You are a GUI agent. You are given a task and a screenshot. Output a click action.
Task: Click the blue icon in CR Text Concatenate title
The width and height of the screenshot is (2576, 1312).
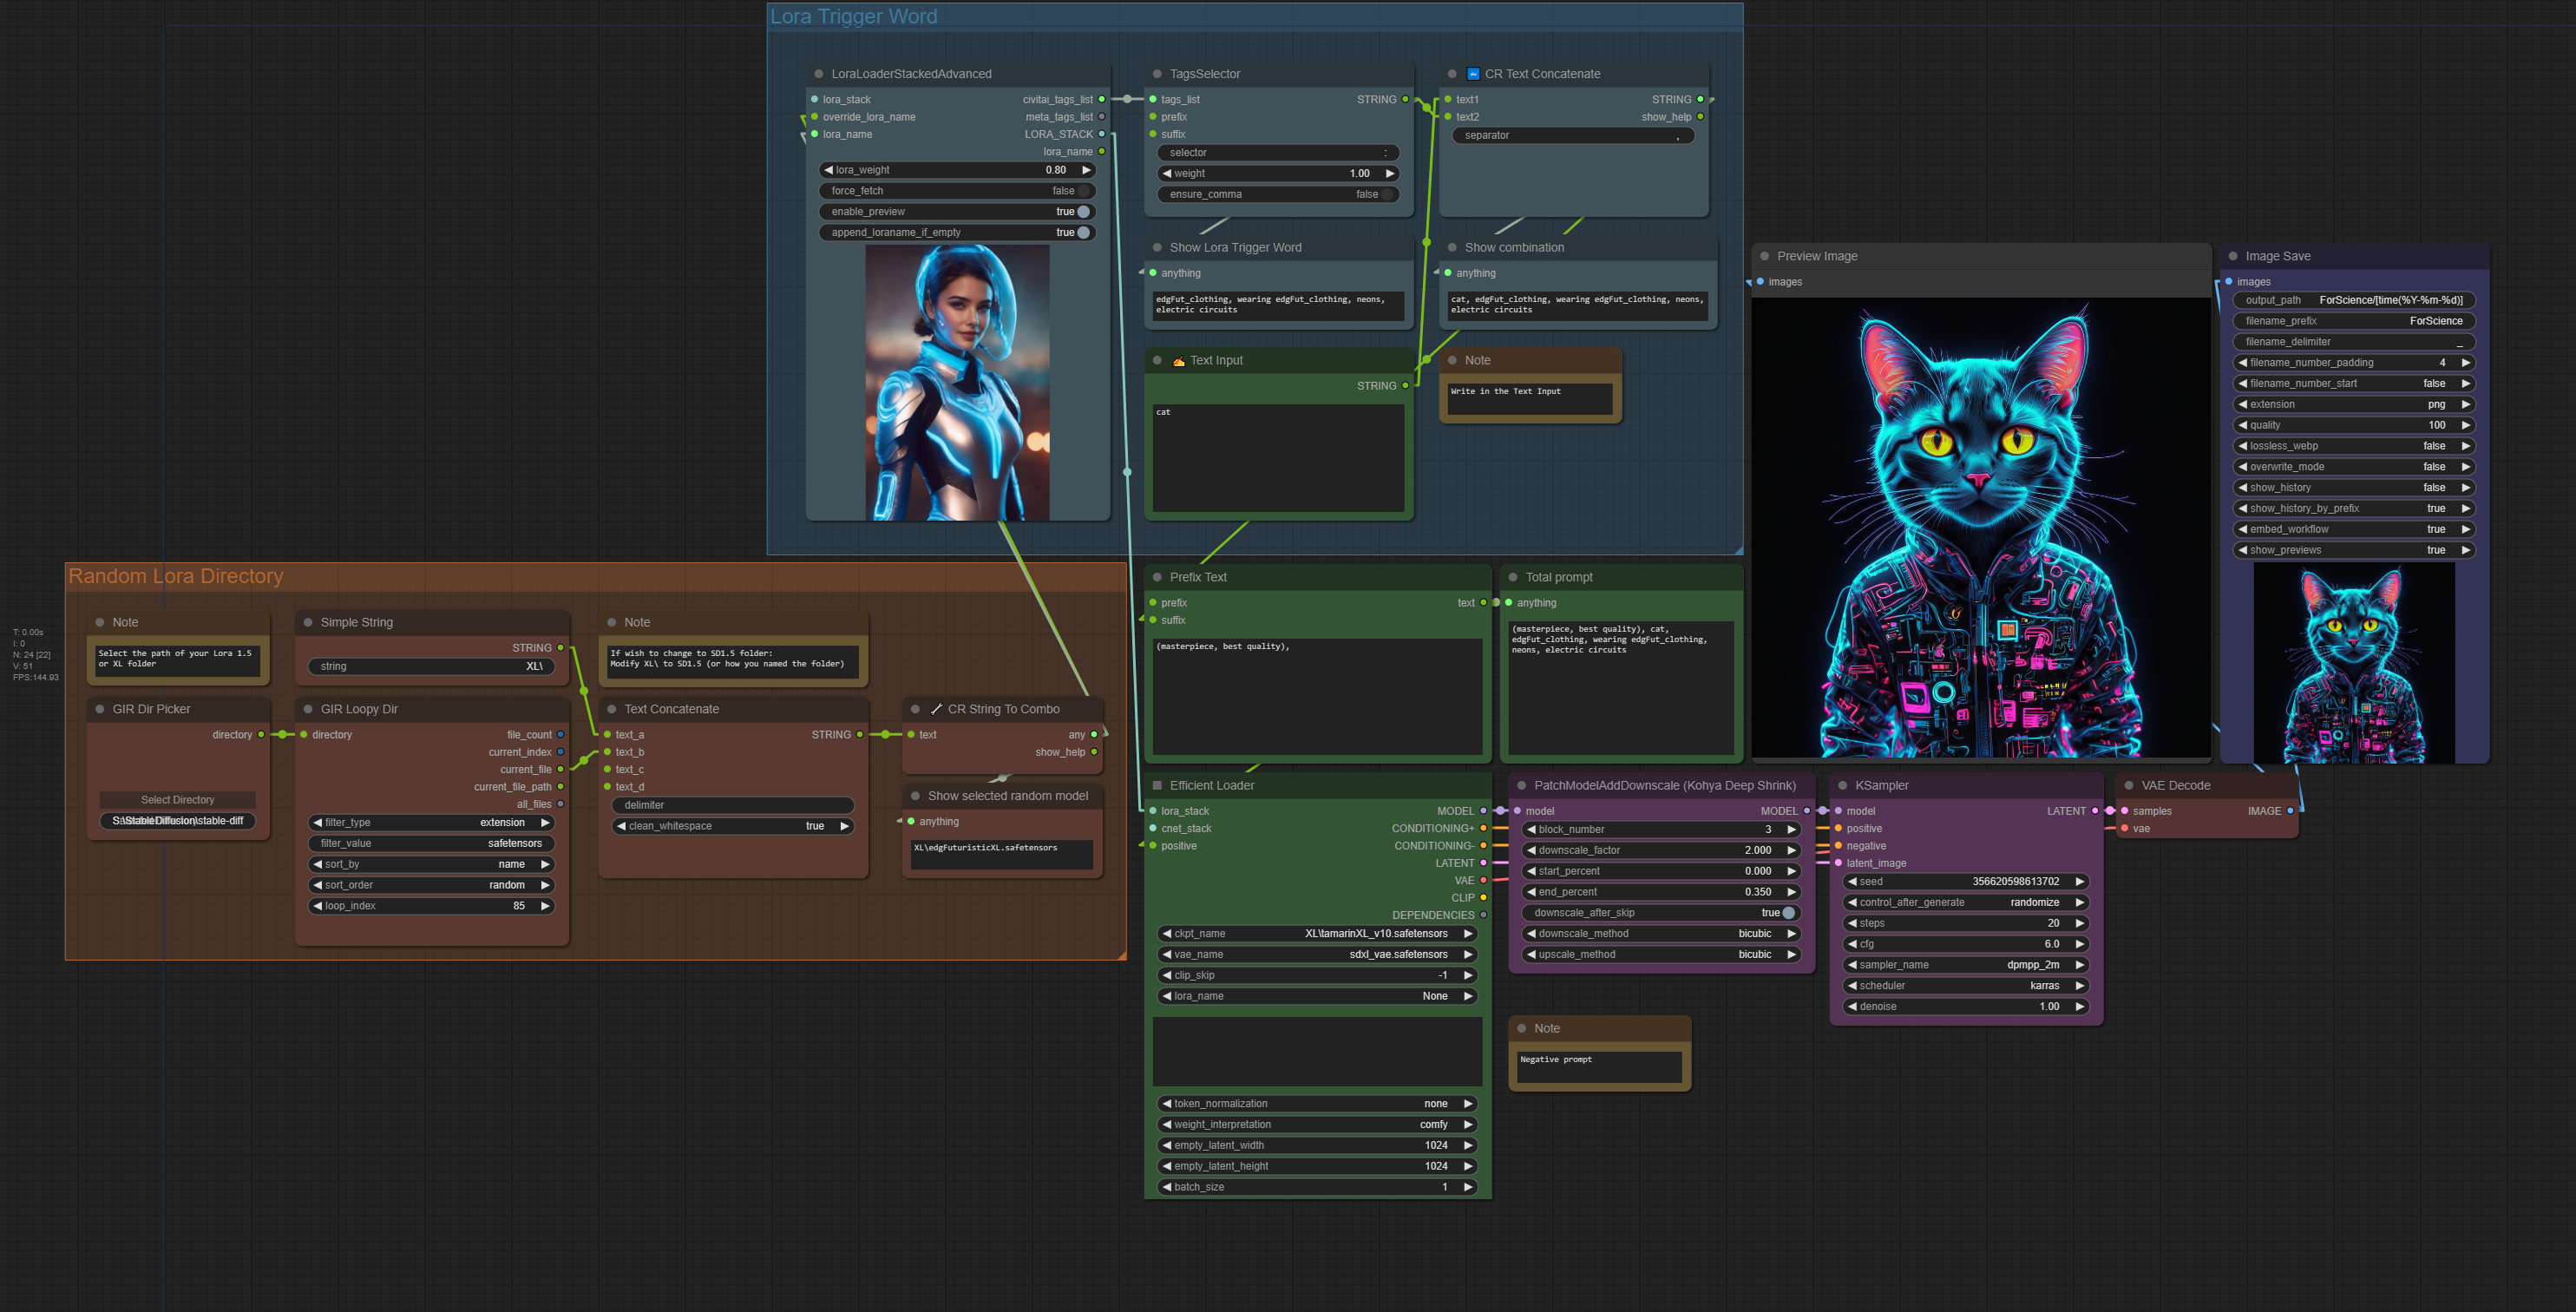pos(1472,74)
